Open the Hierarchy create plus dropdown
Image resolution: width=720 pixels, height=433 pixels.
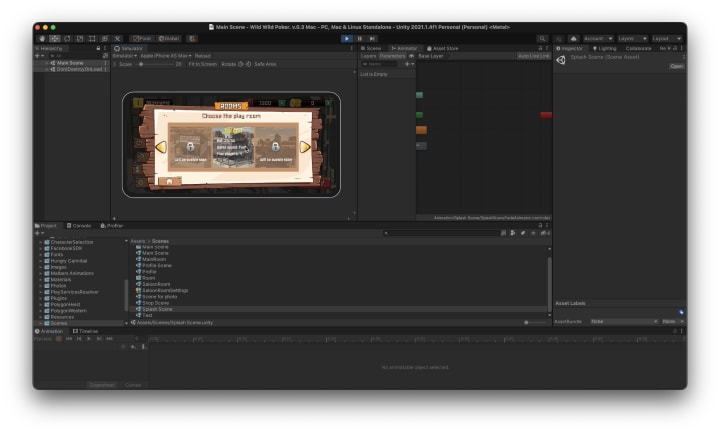click(39, 56)
